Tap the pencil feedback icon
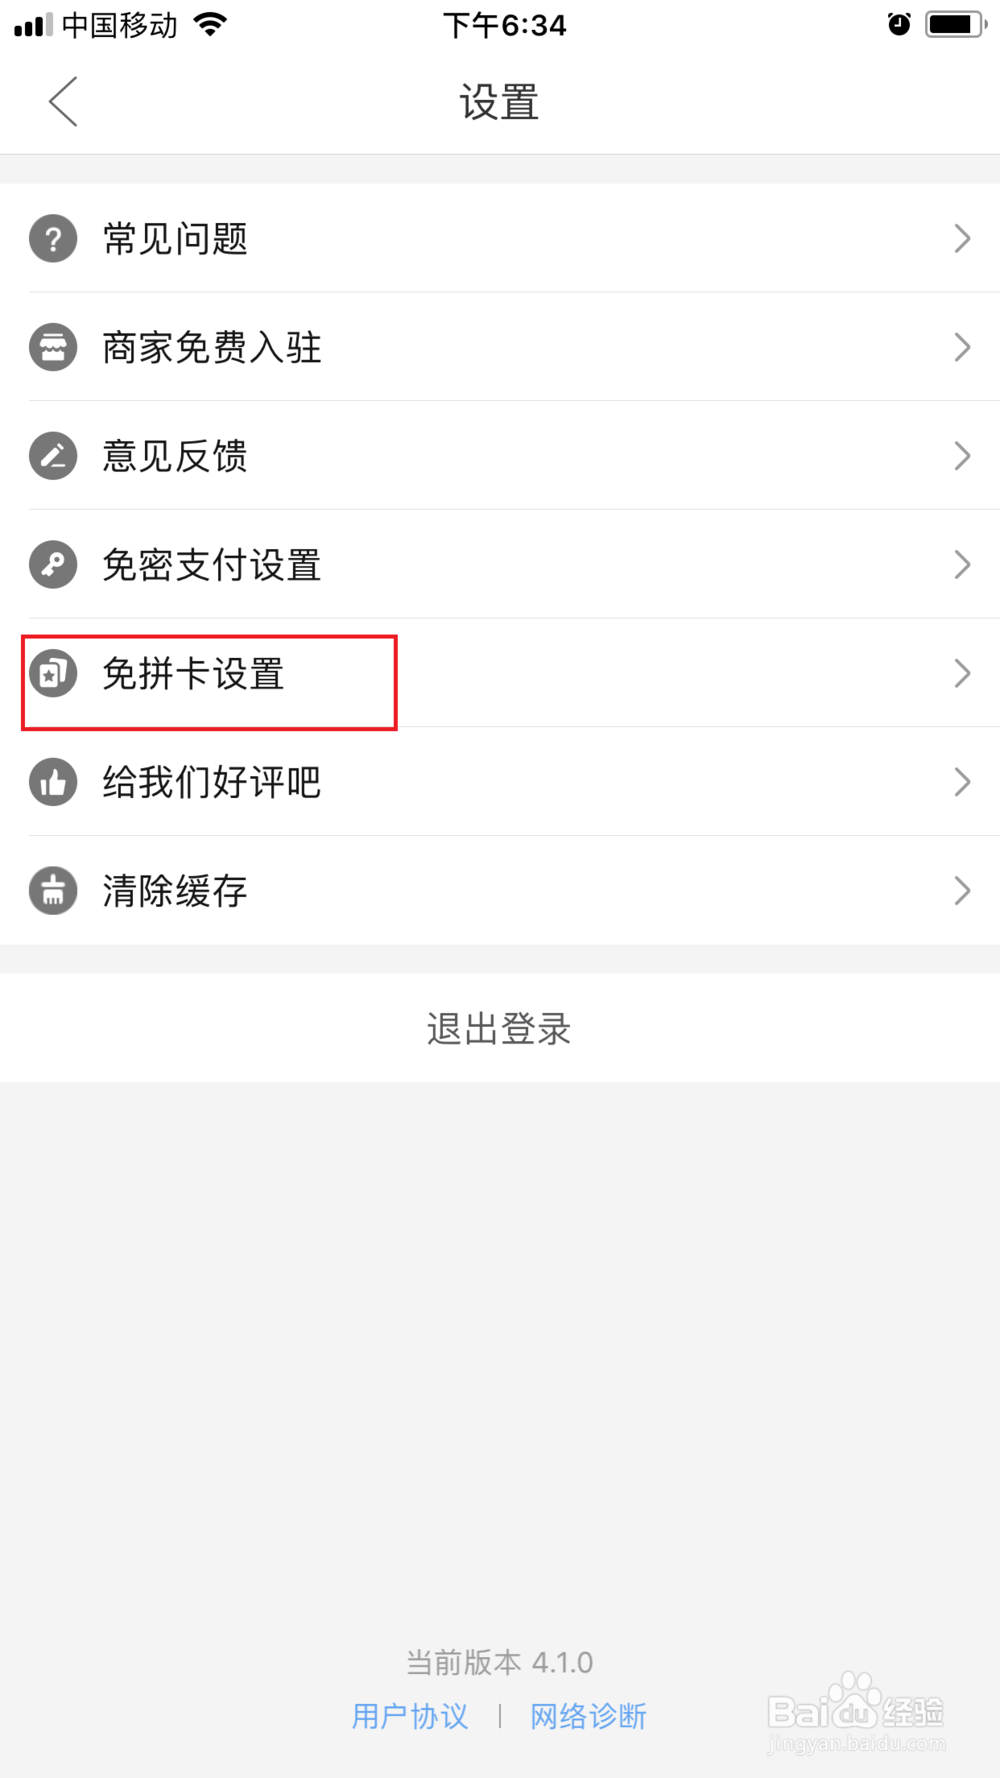This screenshot has height=1778, width=1000. (x=53, y=456)
